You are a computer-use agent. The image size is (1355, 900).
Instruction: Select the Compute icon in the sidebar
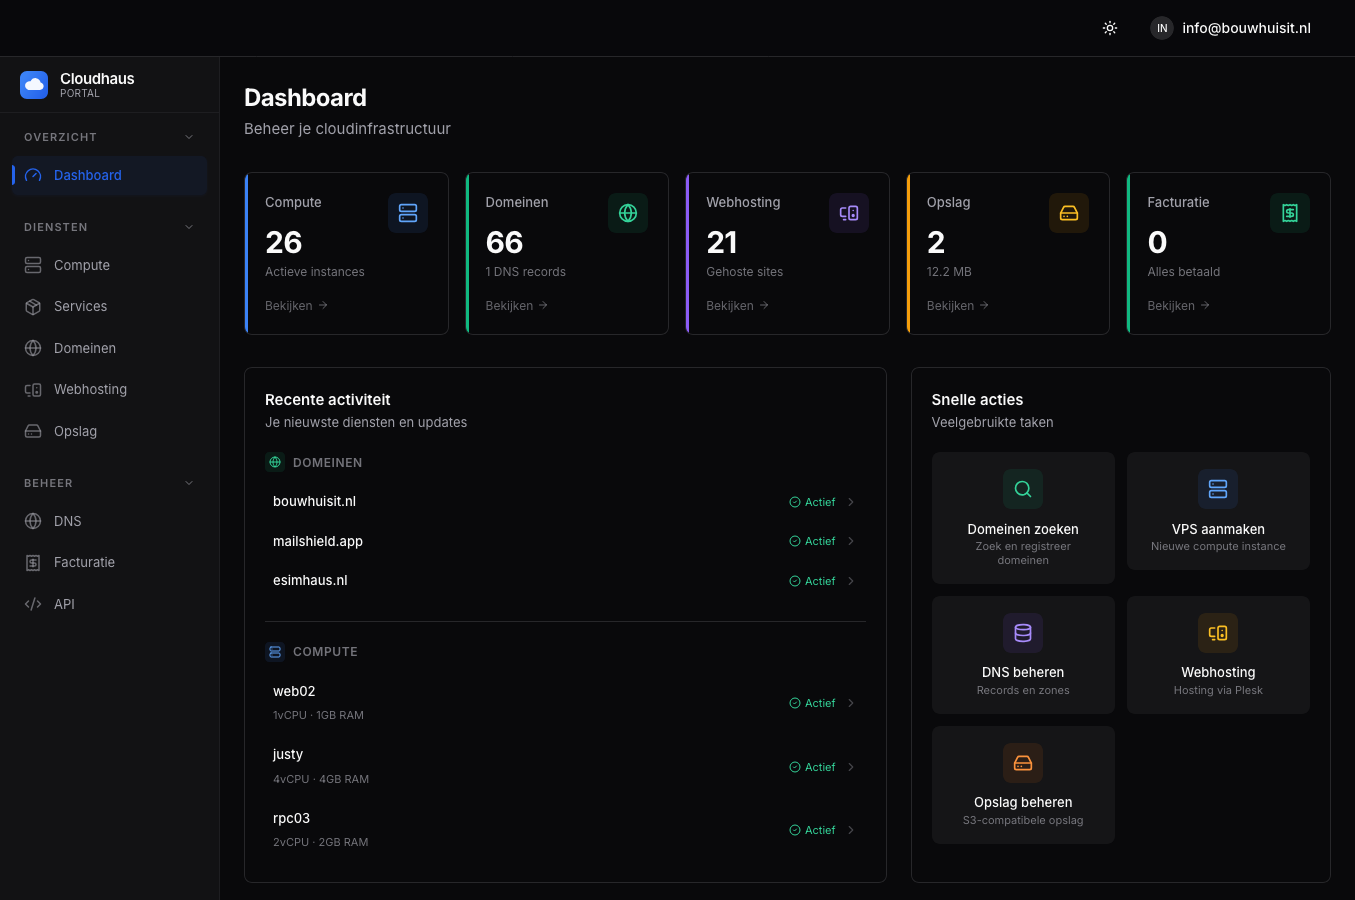pos(33,265)
